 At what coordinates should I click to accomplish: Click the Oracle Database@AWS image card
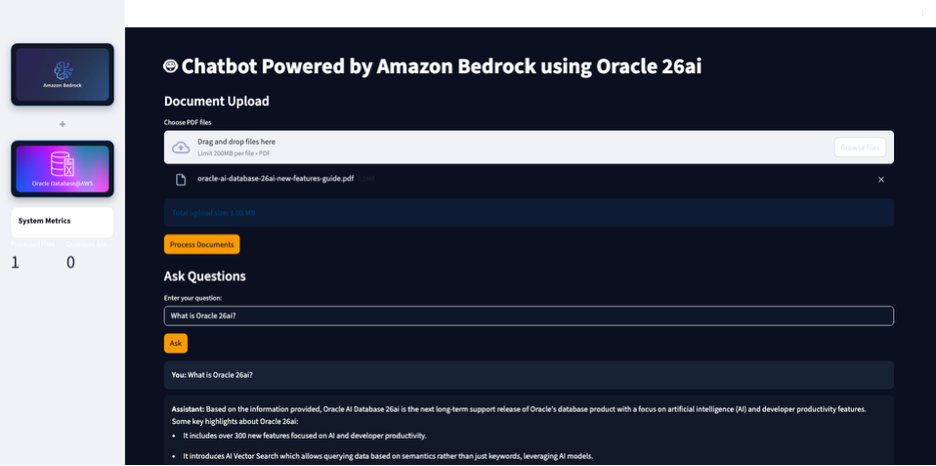[x=62, y=169]
